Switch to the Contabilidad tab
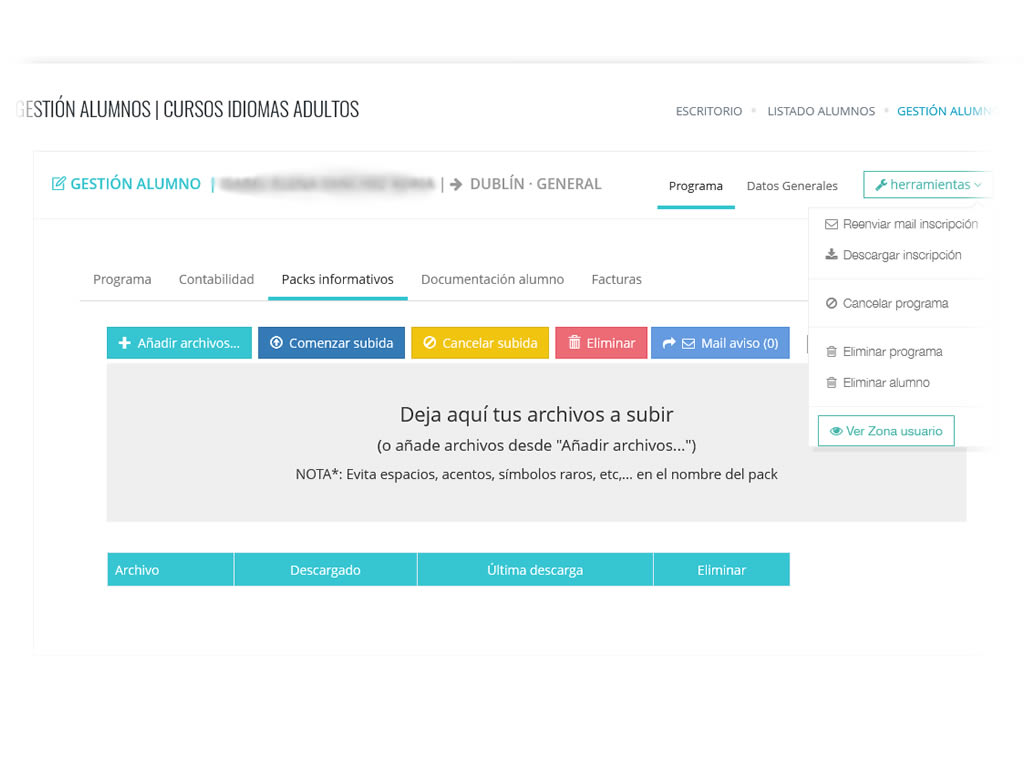The width and height of the screenshot is (1024, 768). click(x=216, y=280)
